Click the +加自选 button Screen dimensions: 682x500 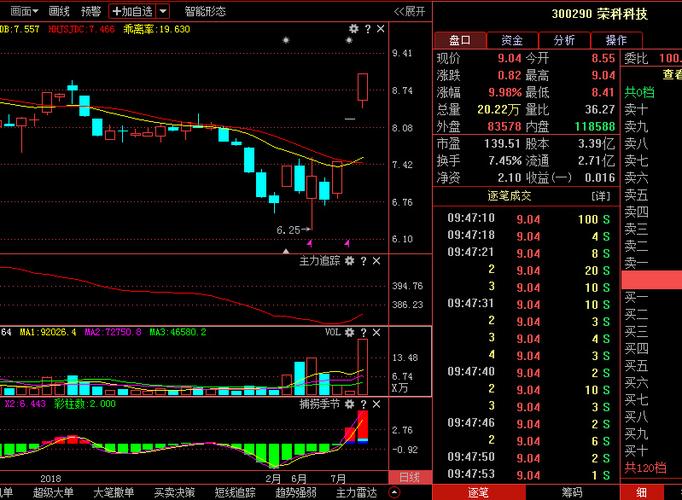pyautogui.click(x=133, y=11)
